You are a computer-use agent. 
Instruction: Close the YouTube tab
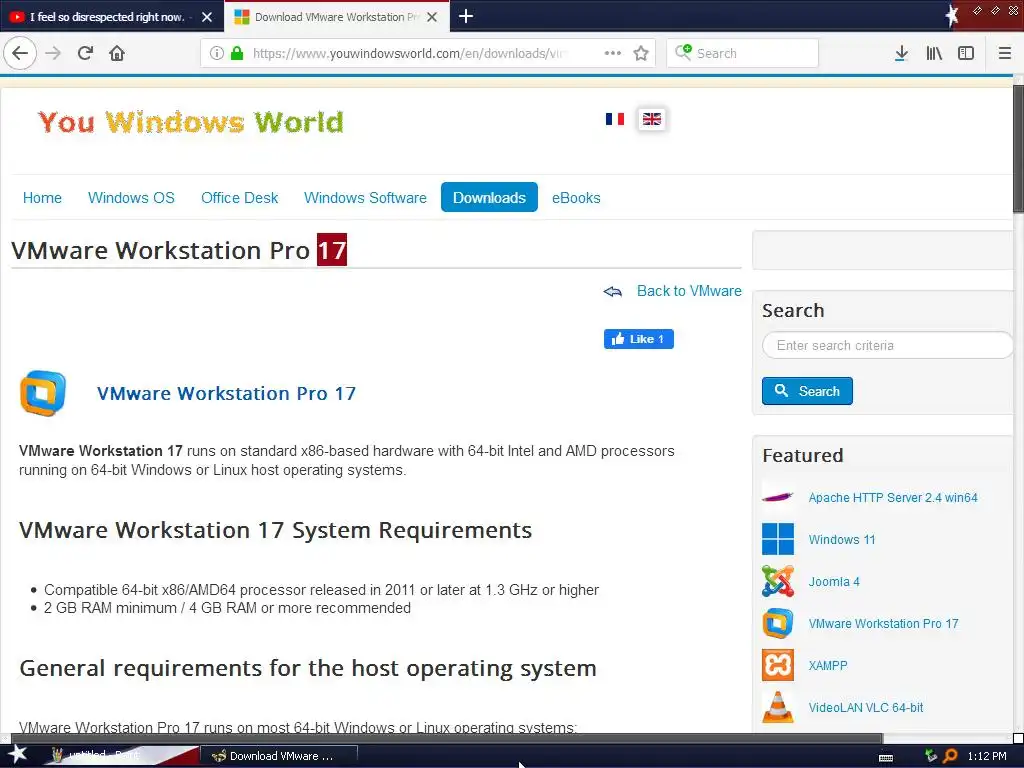click(207, 17)
